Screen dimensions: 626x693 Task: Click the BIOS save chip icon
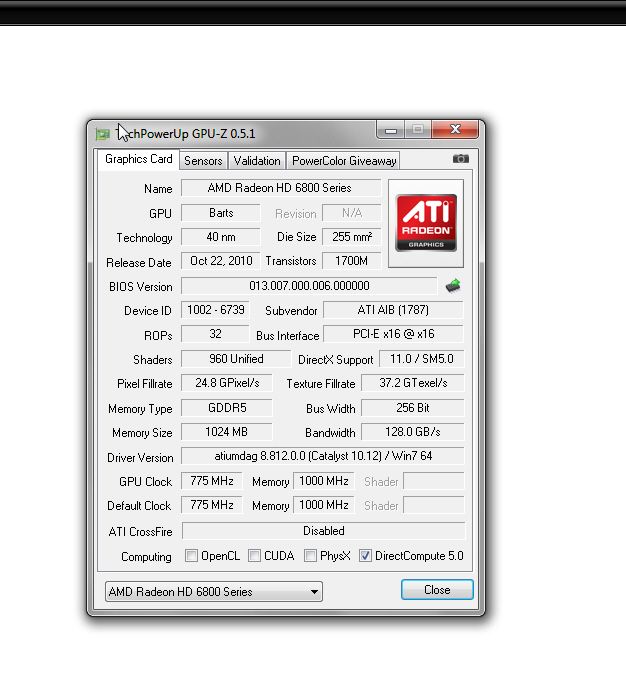pos(453,286)
